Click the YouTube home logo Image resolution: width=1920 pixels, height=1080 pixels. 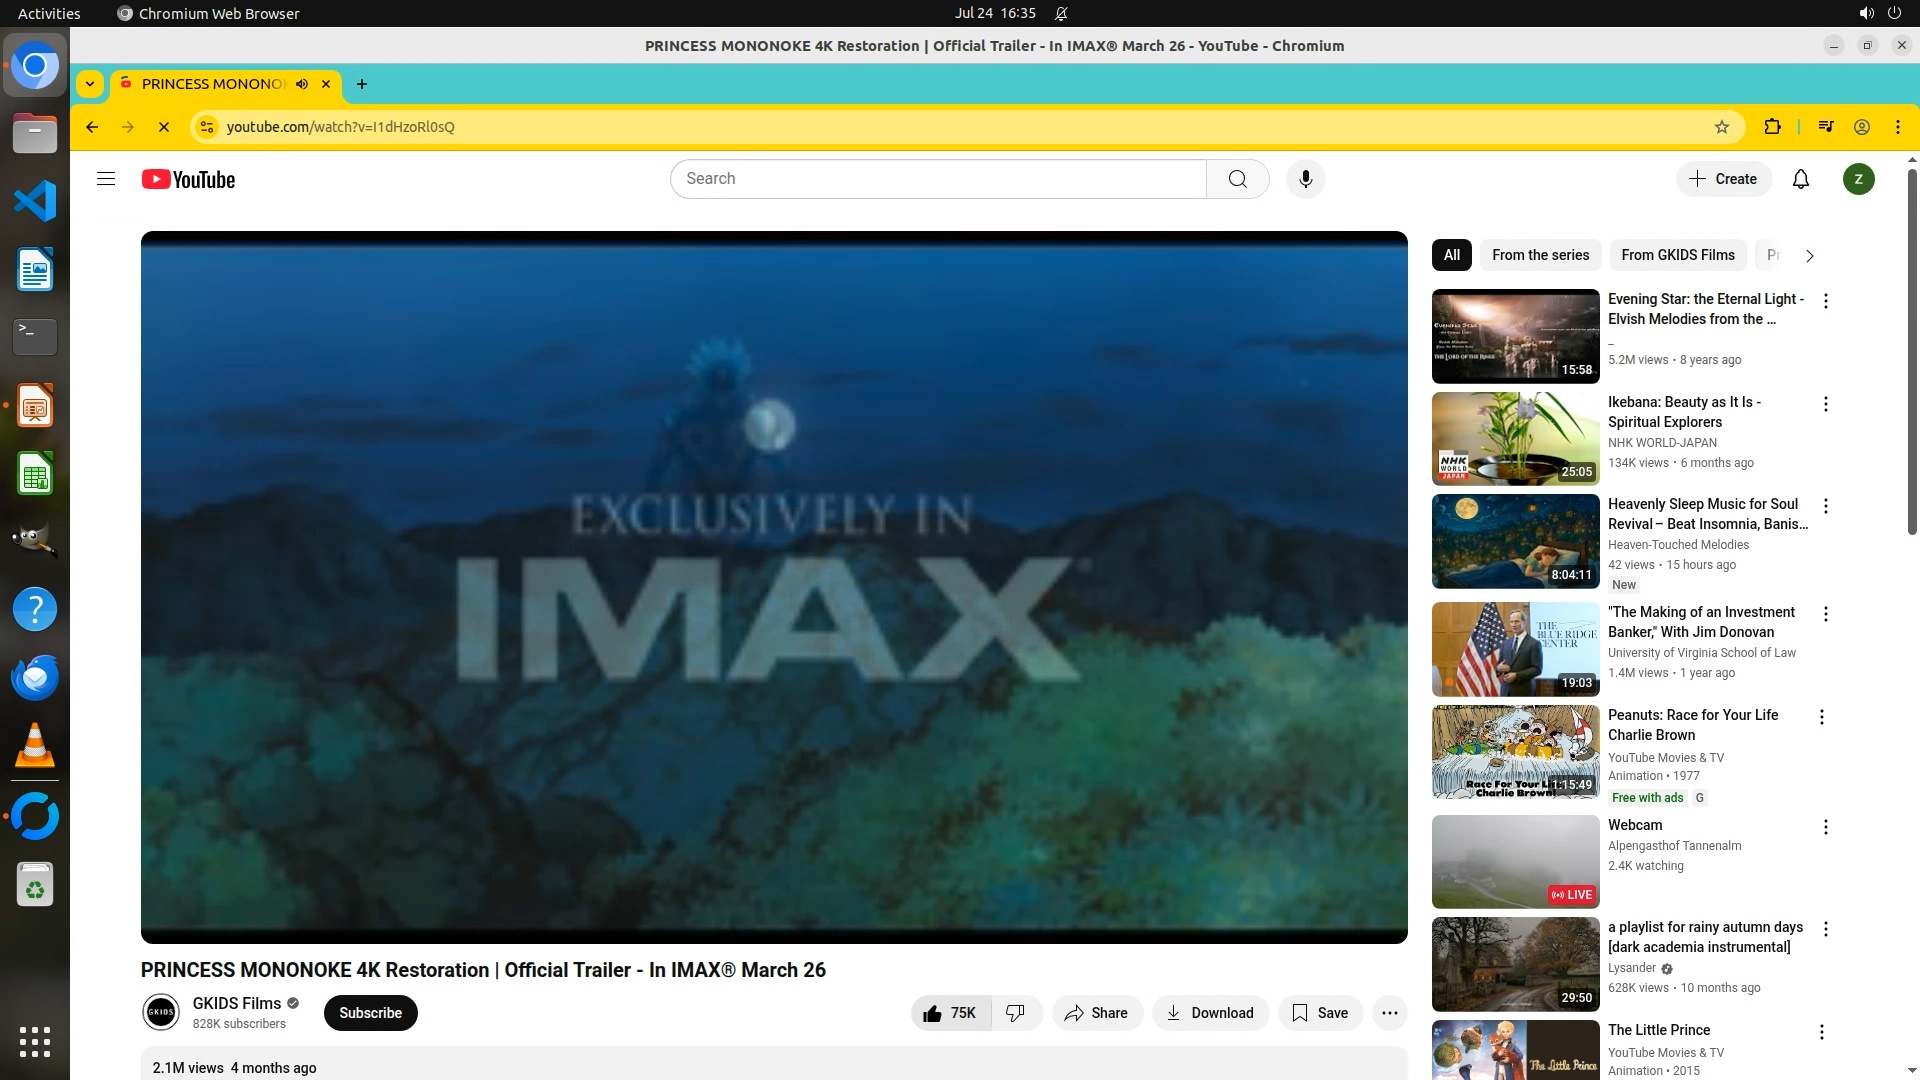[188, 179]
